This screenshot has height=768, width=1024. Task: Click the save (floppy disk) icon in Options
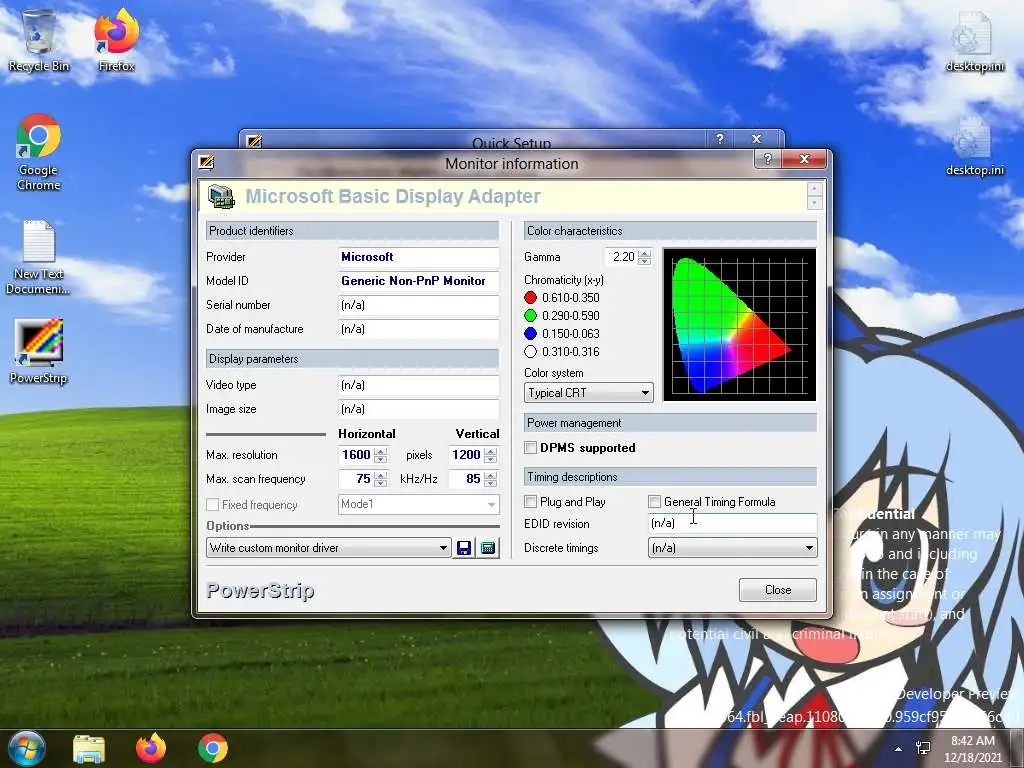click(x=464, y=548)
